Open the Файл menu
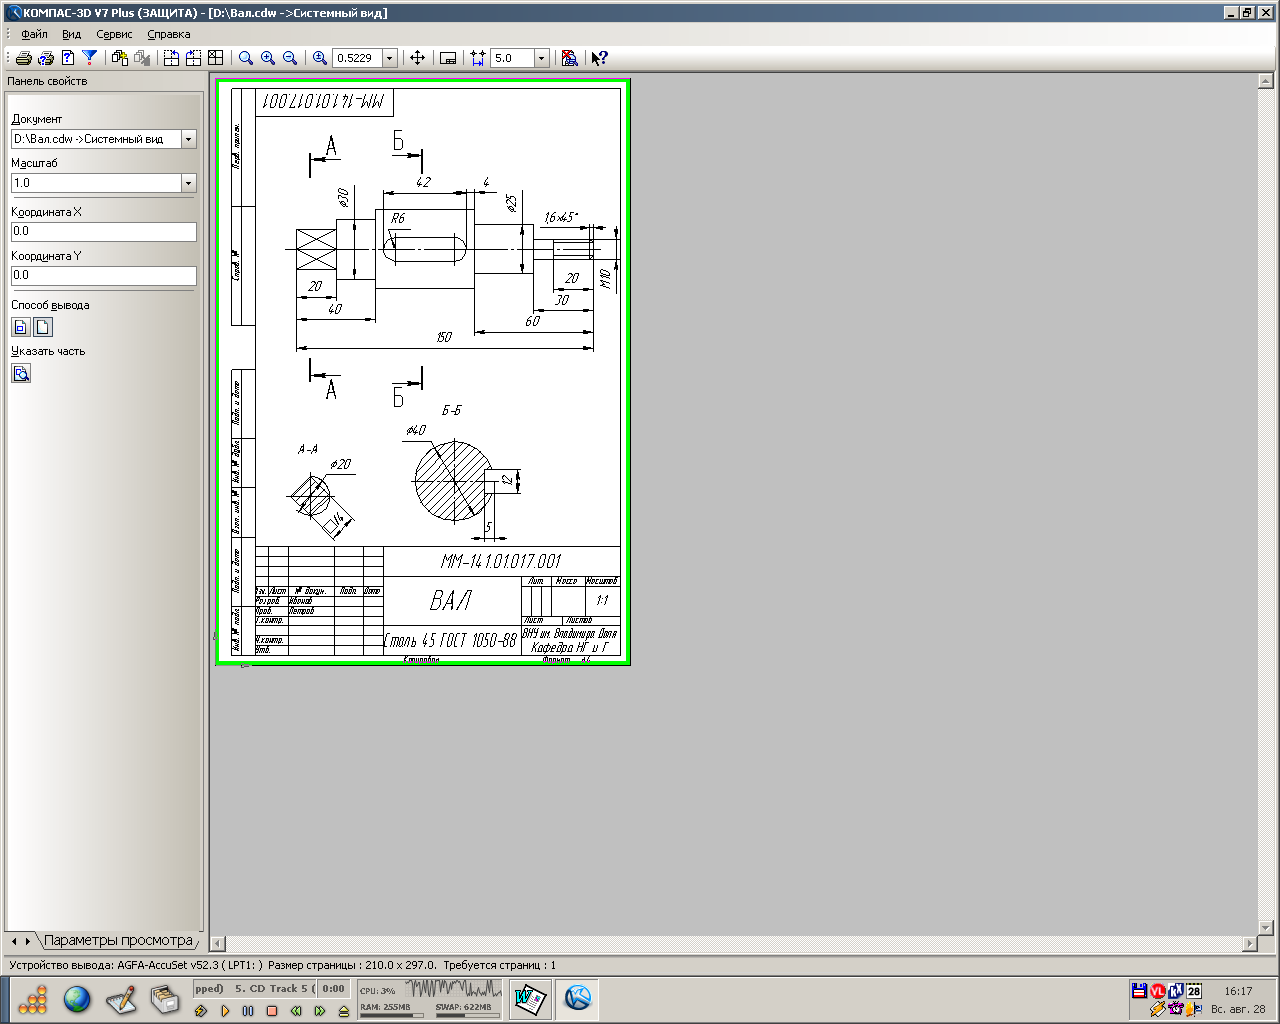The width and height of the screenshot is (1280, 1024). pos(34,34)
